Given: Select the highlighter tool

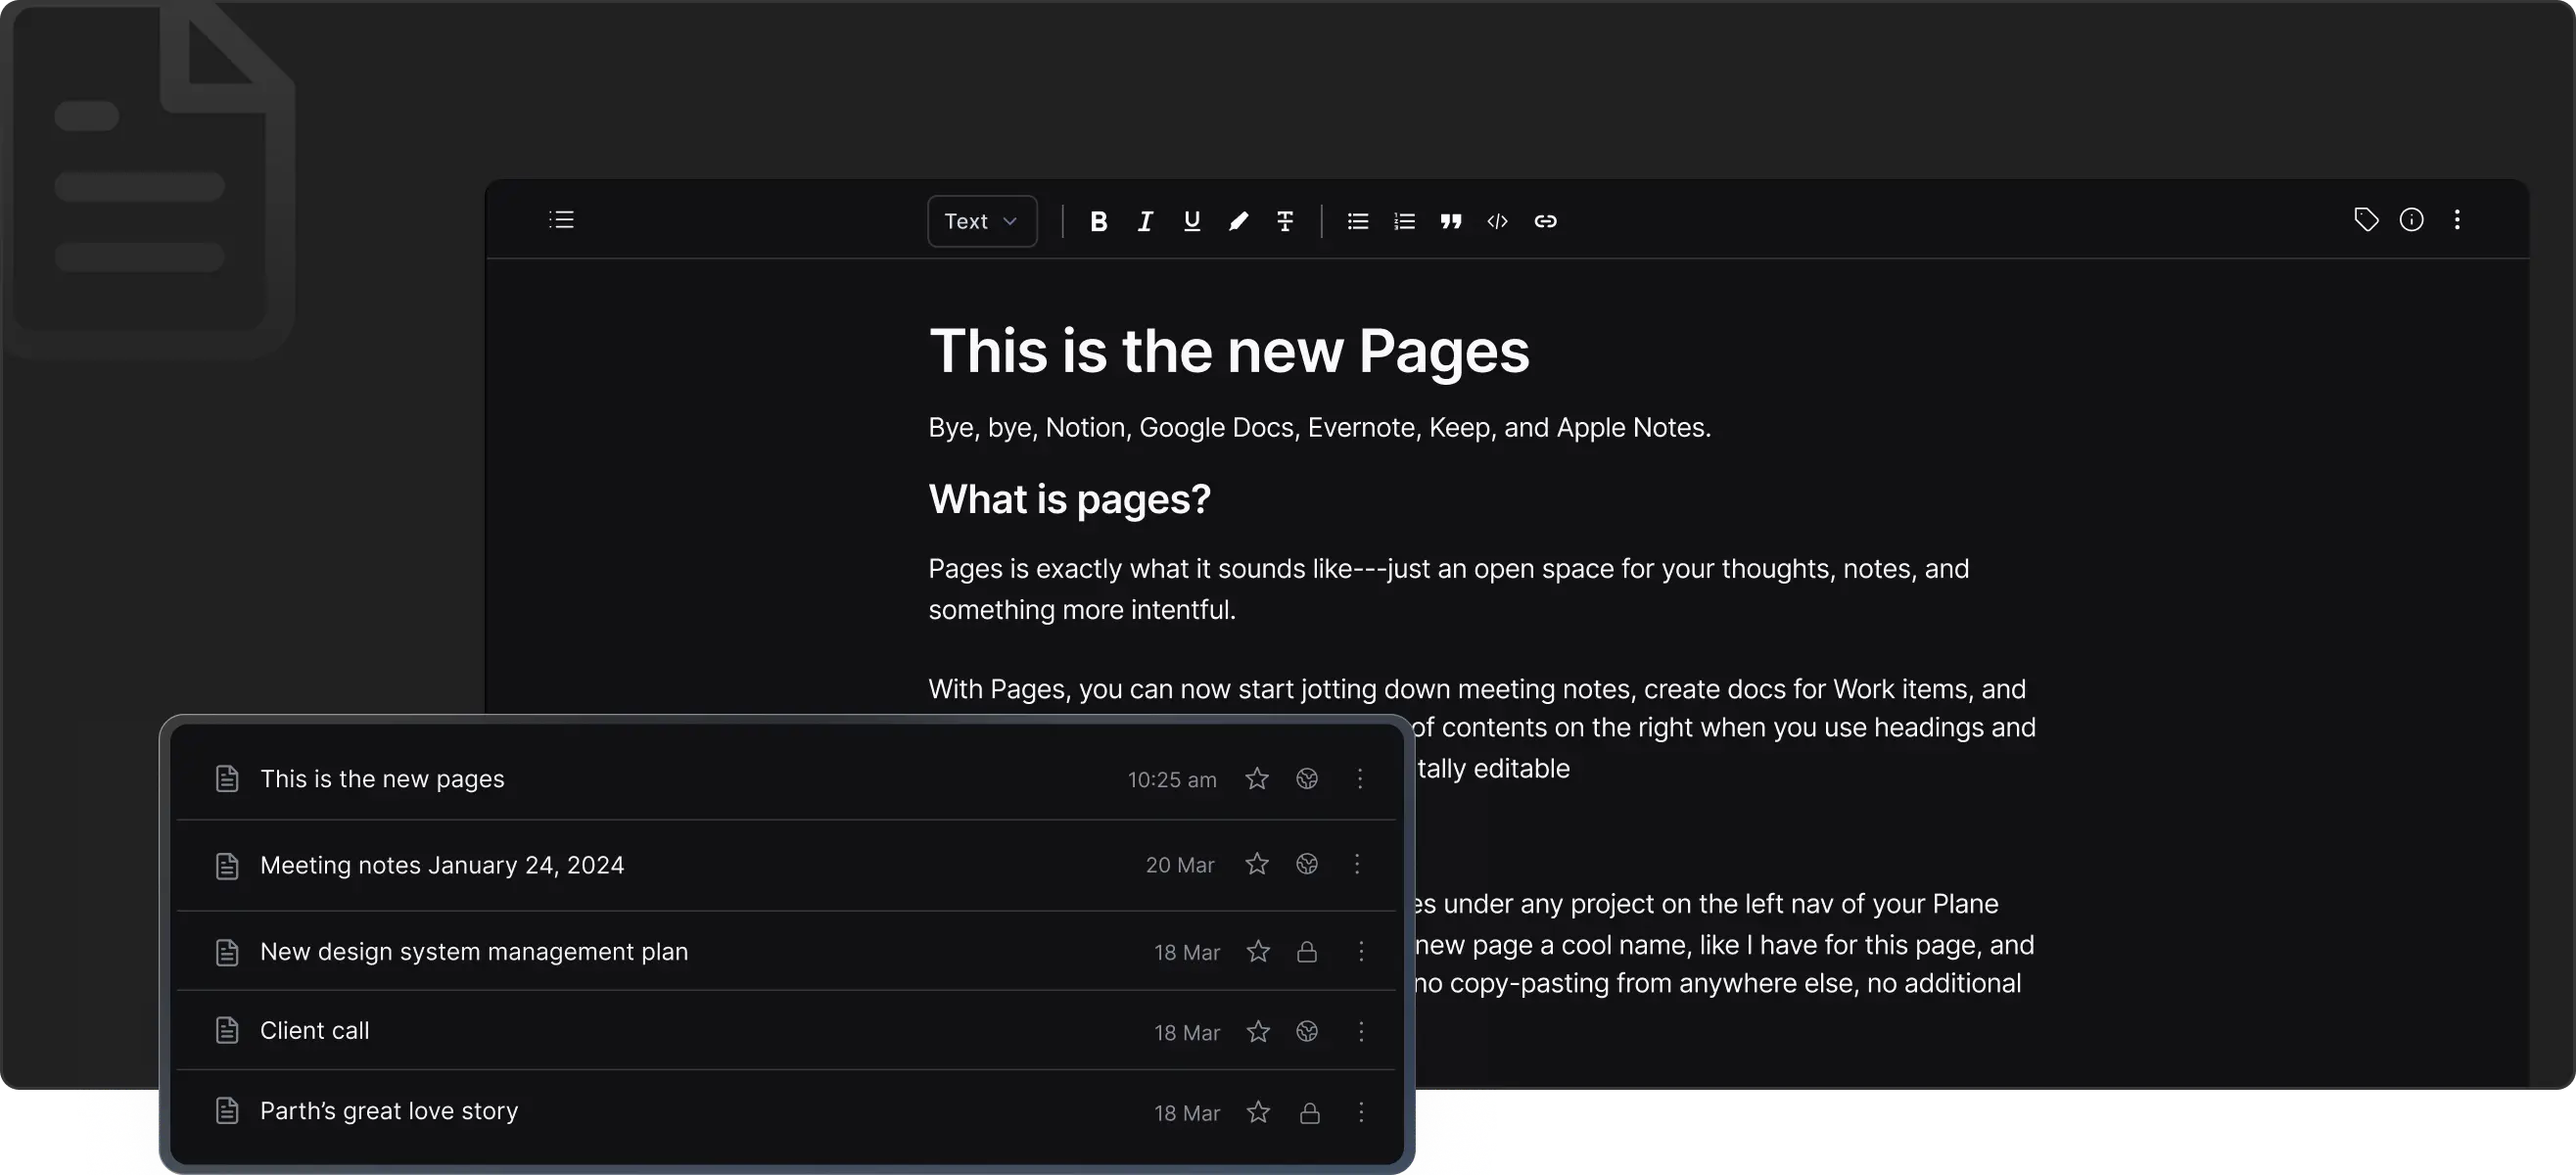Looking at the screenshot, I should pos(1238,221).
